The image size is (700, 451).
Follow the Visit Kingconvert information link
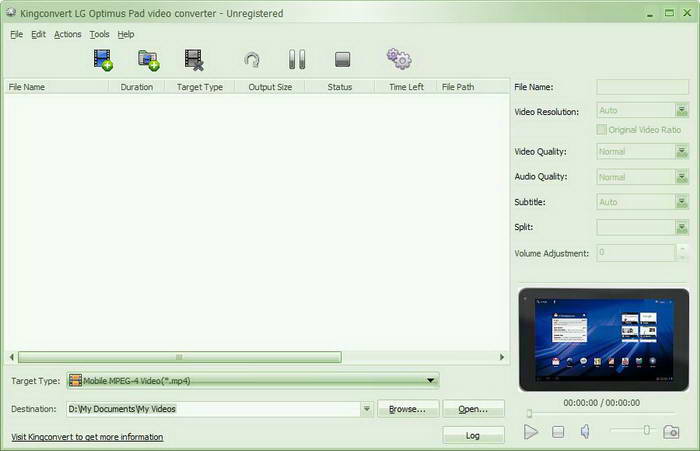(87, 437)
